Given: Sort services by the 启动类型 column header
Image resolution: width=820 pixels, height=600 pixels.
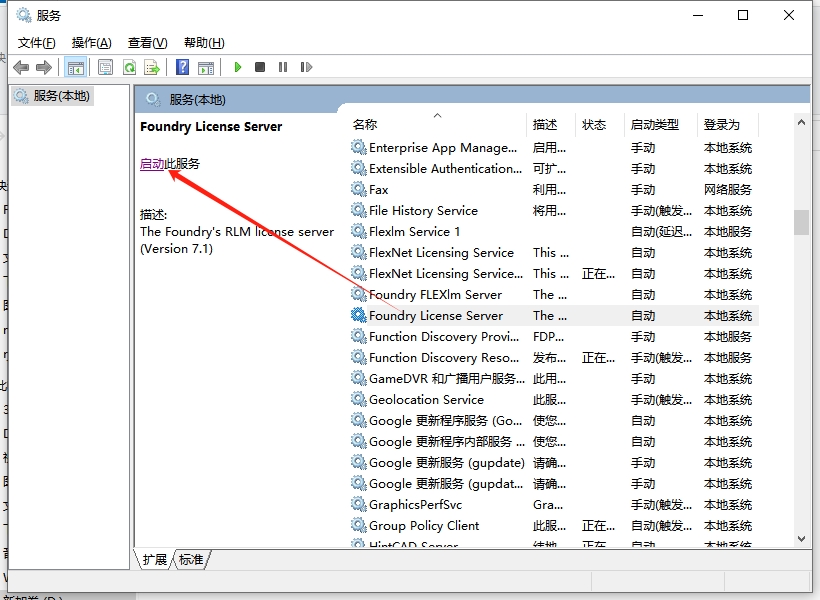Looking at the screenshot, I should click(x=654, y=125).
